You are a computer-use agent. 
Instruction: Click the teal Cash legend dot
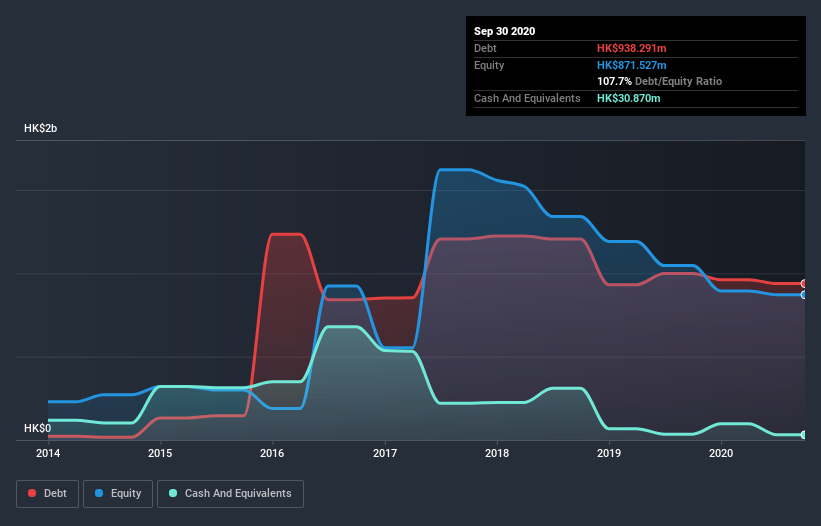tap(173, 493)
